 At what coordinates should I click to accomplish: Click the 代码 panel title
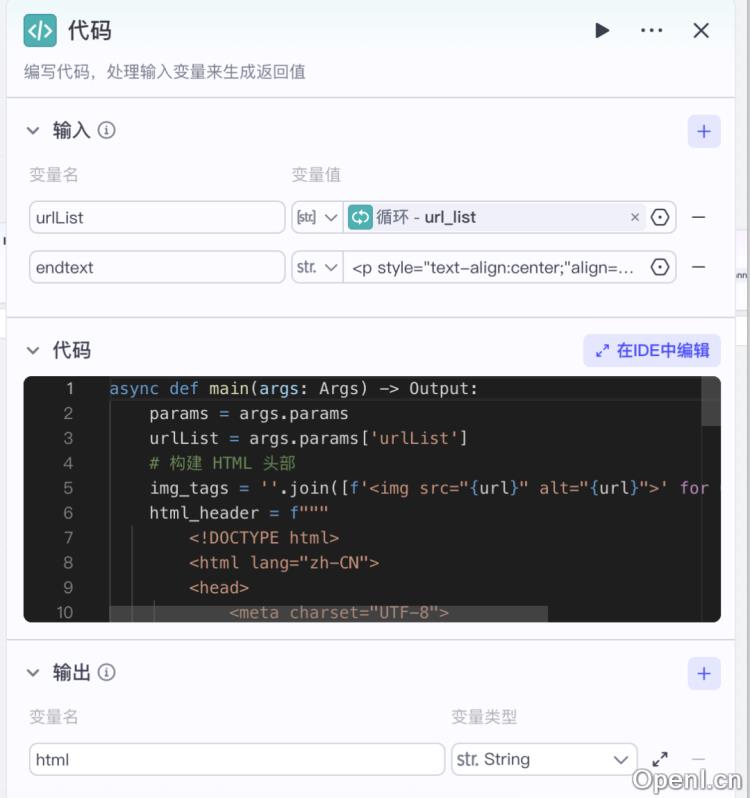pyautogui.click(x=90, y=31)
